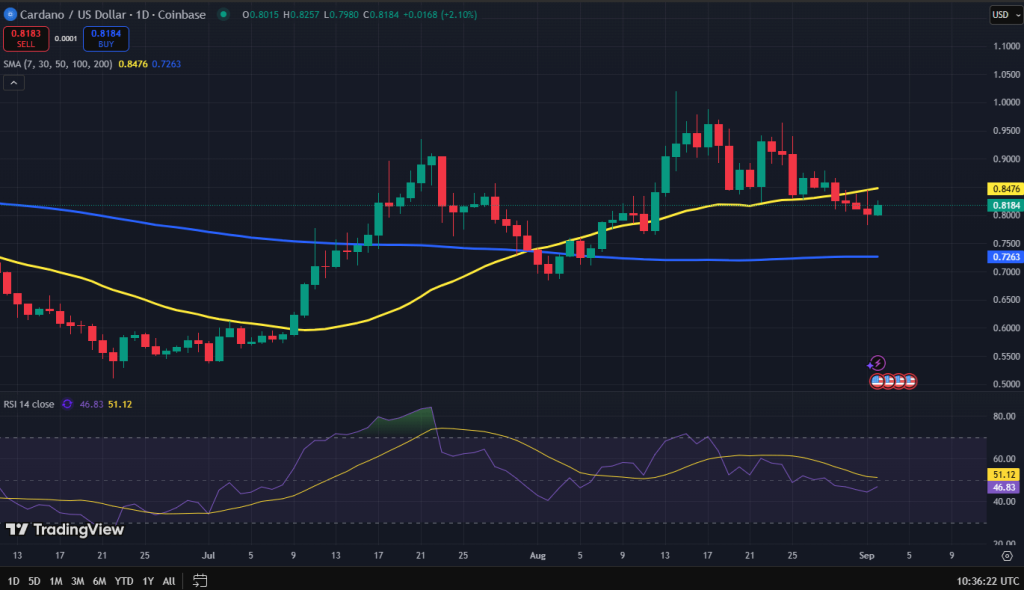Click the Sep label on the date axis

pyautogui.click(x=867, y=555)
